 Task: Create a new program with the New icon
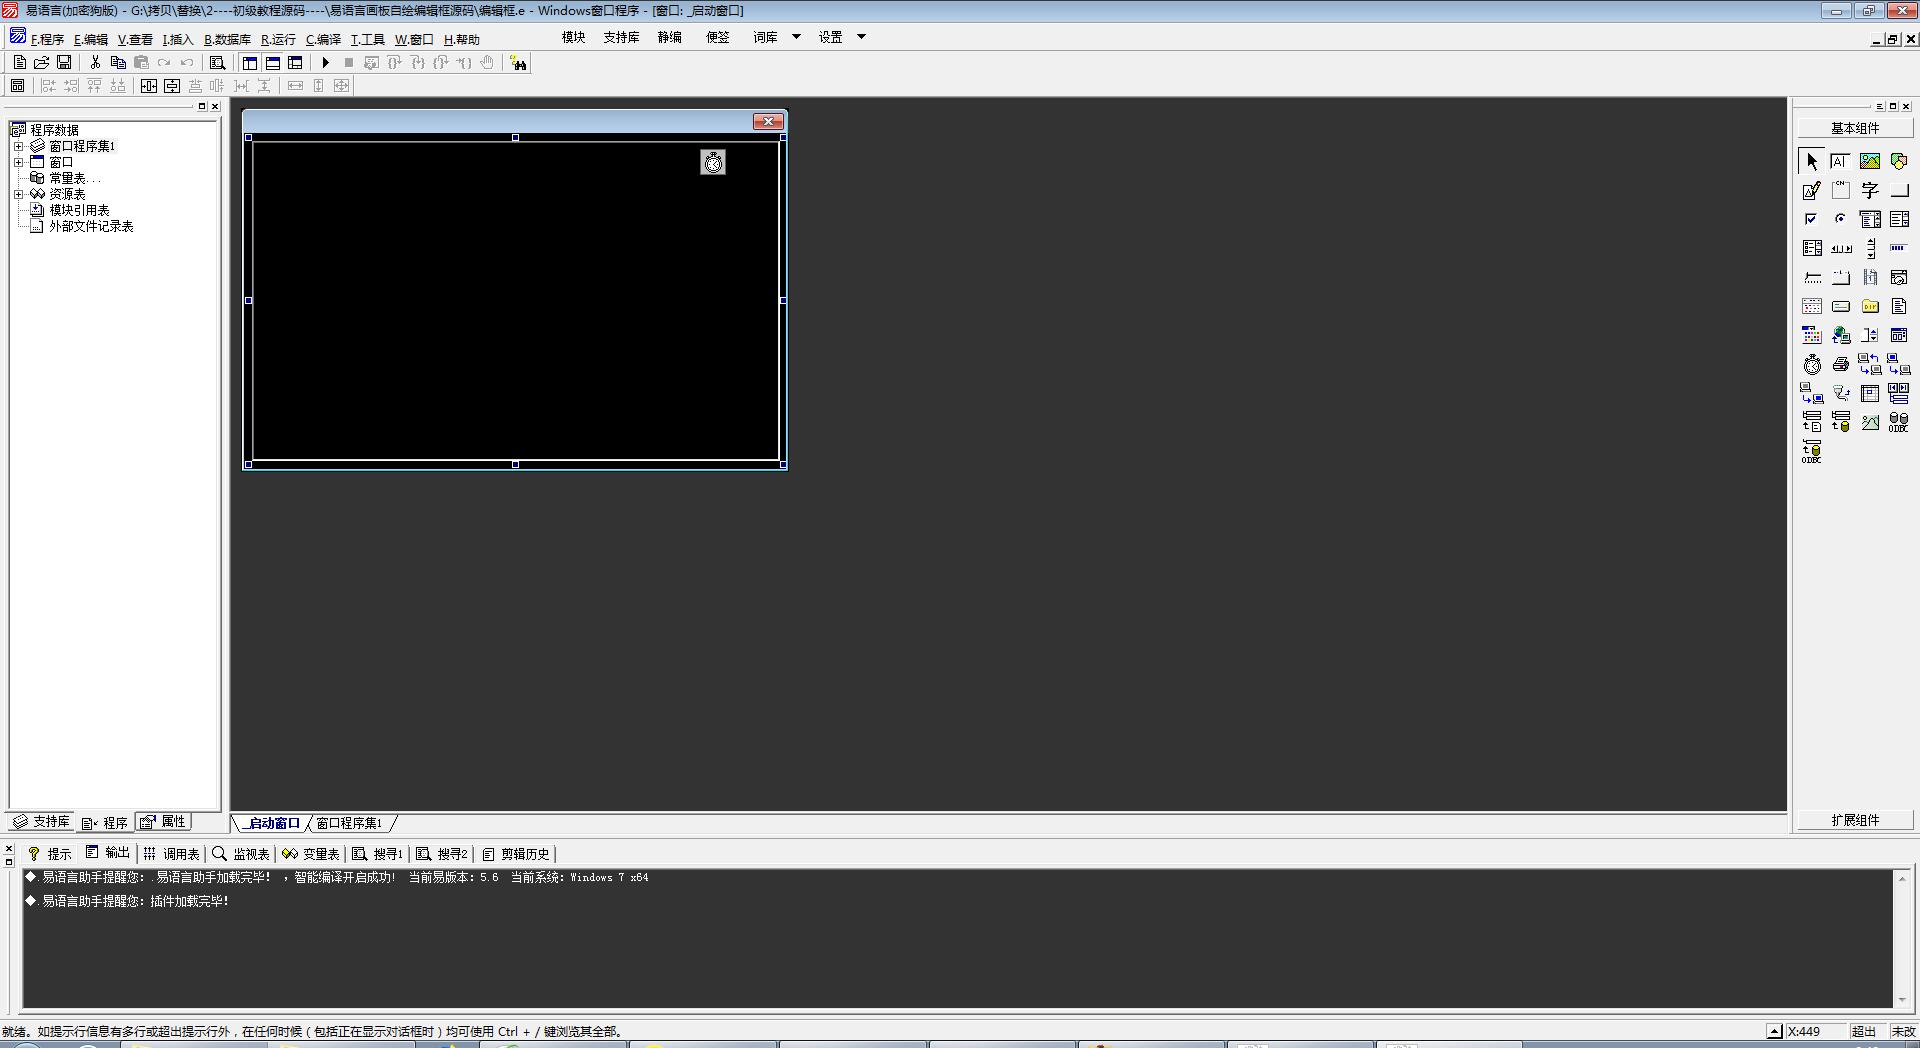click(x=19, y=62)
